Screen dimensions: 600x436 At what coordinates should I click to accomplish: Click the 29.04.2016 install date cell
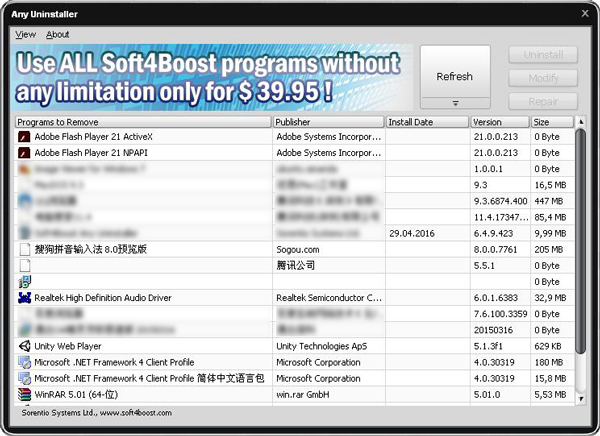(x=428, y=234)
